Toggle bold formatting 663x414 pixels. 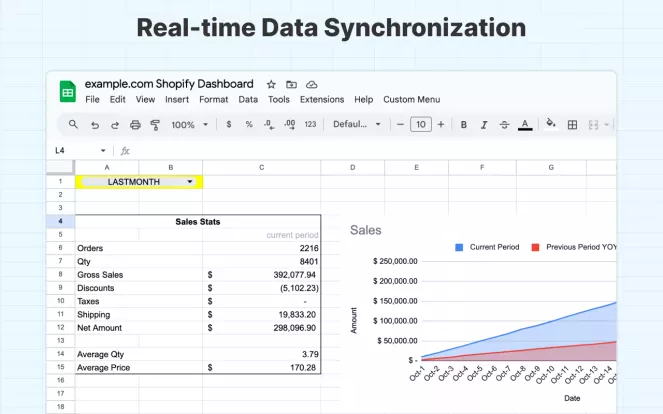click(464, 125)
